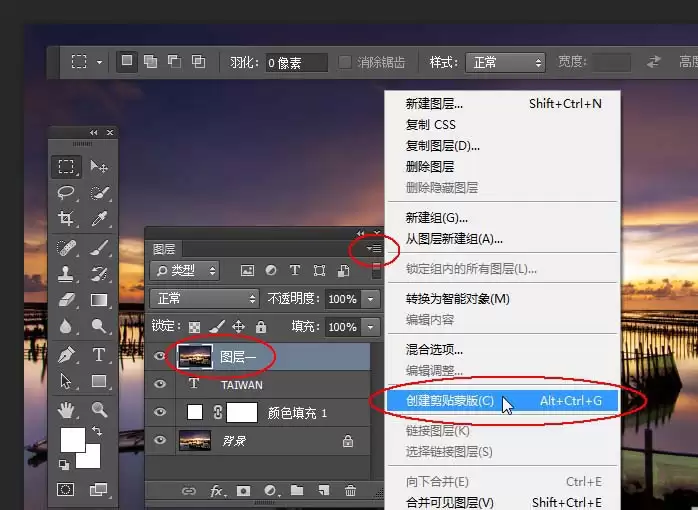Expand the 不透明度 opacity dropdown arrow
The image size is (698, 510).
pyautogui.click(x=370, y=299)
